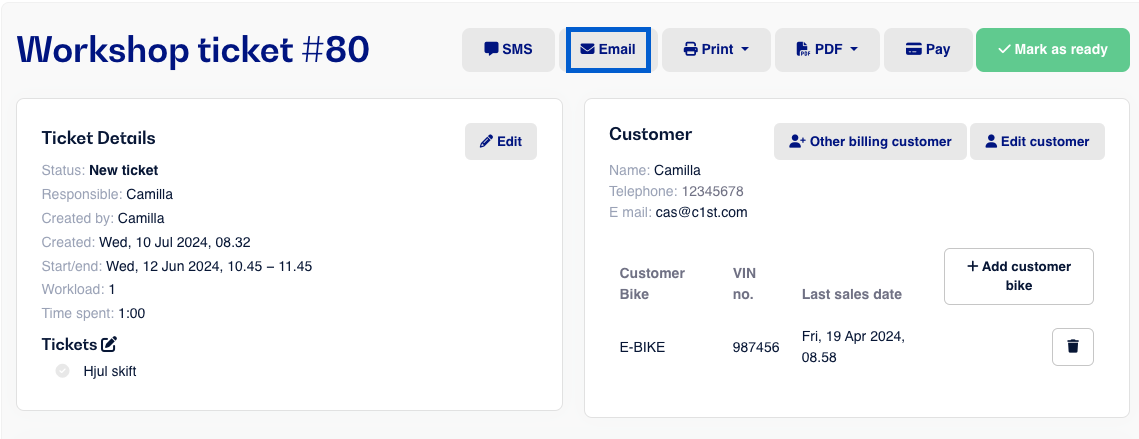Screen dimensions: 1139x439
Task: Click the Pay button with the card icon
Action: [928, 49]
